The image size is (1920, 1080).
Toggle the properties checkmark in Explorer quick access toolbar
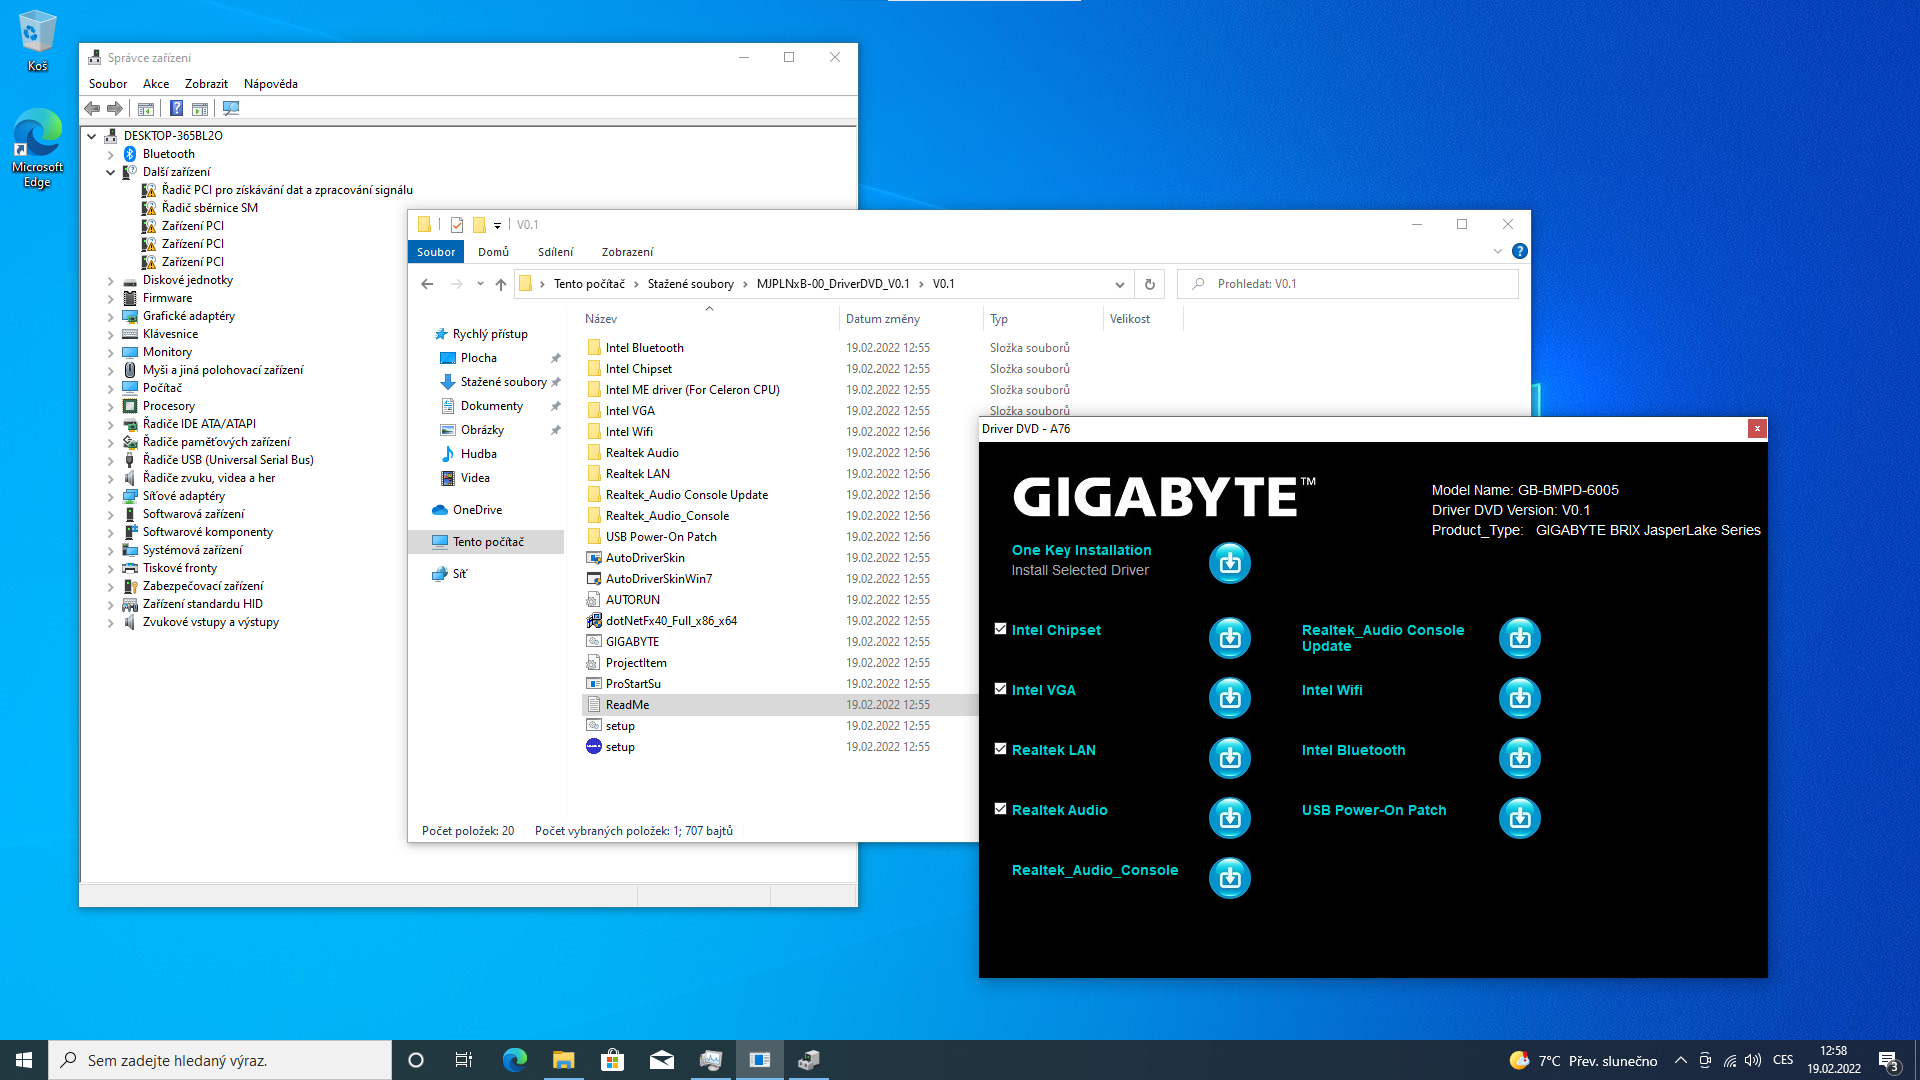coord(457,225)
